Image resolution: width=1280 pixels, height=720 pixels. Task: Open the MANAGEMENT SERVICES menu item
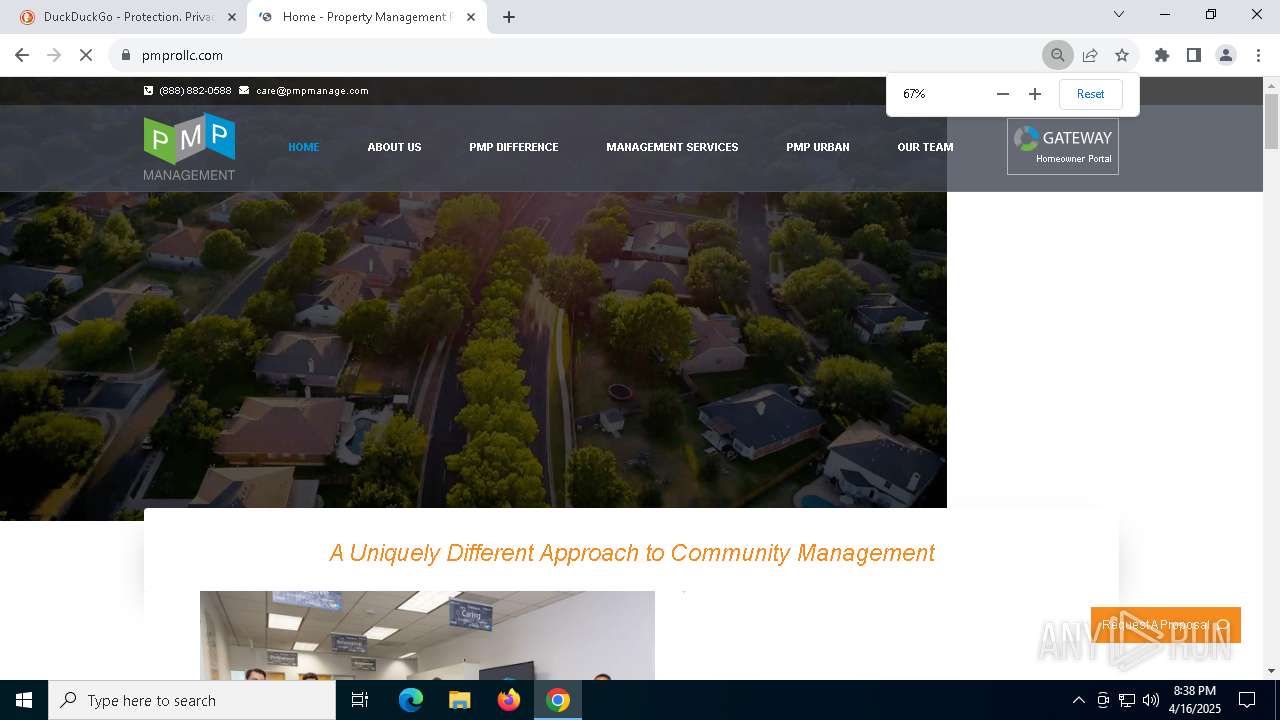672,147
